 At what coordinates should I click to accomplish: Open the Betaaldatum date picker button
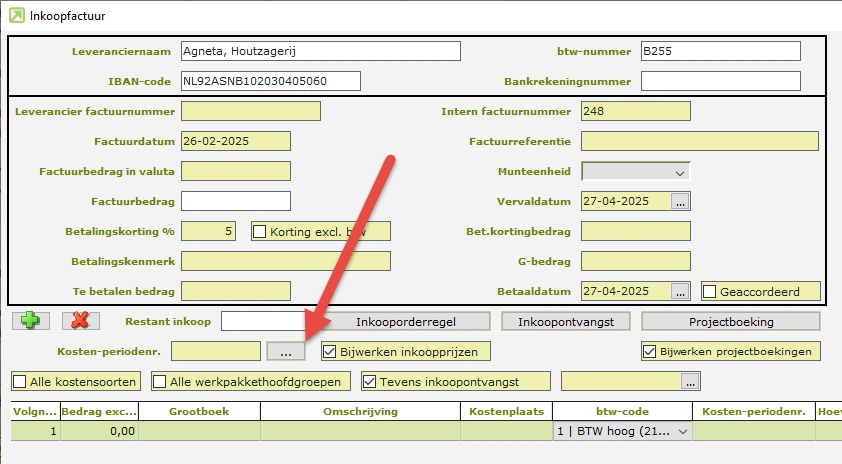coord(681,291)
